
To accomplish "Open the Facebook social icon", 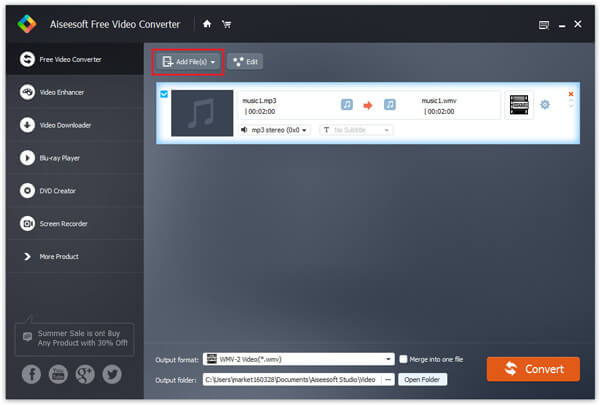I will pyautogui.click(x=33, y=374).
